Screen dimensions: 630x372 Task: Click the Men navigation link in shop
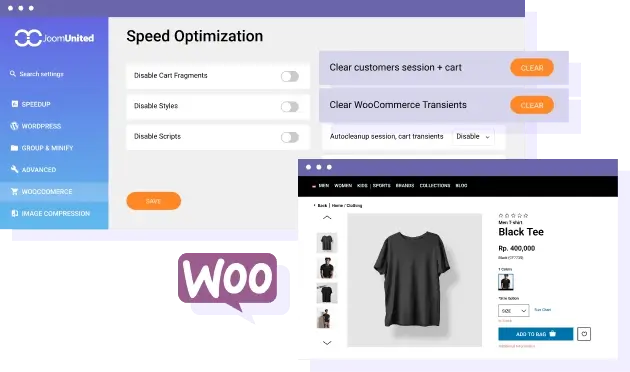(323, 186)
